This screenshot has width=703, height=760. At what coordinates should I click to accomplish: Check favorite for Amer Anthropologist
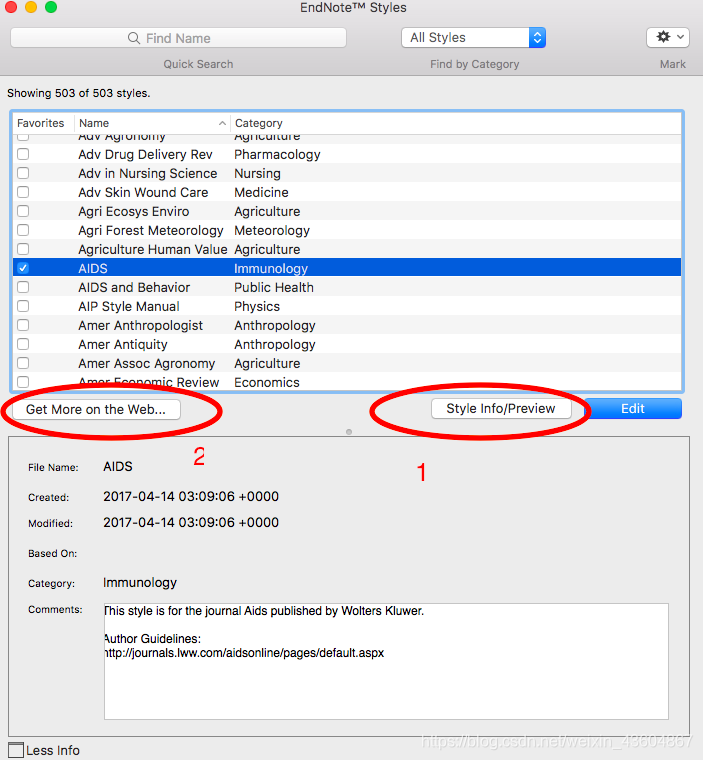[23, 325]
